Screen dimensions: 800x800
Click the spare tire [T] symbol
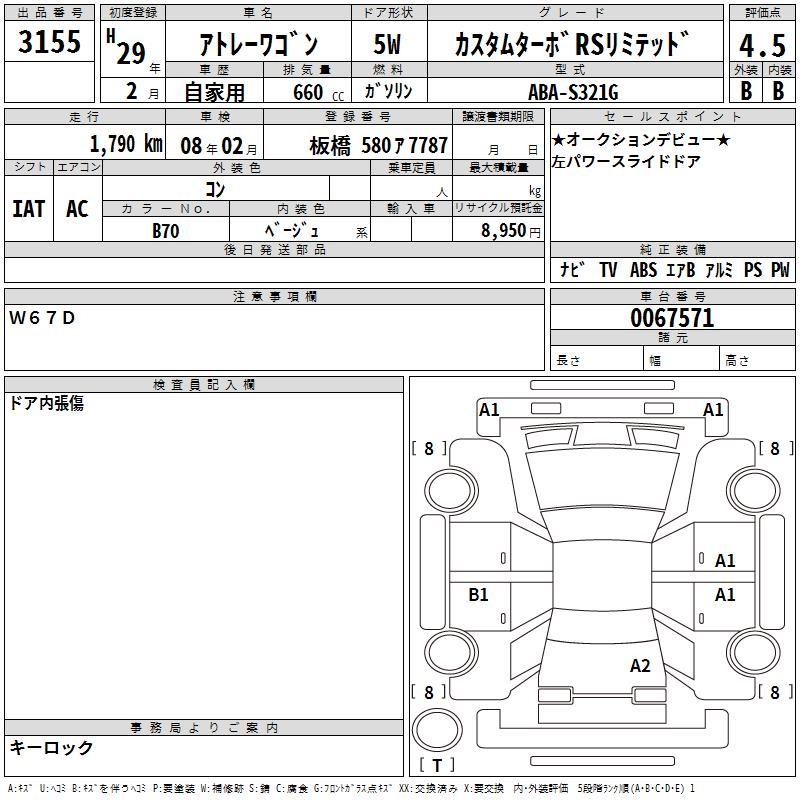click(x=437, y=765)
